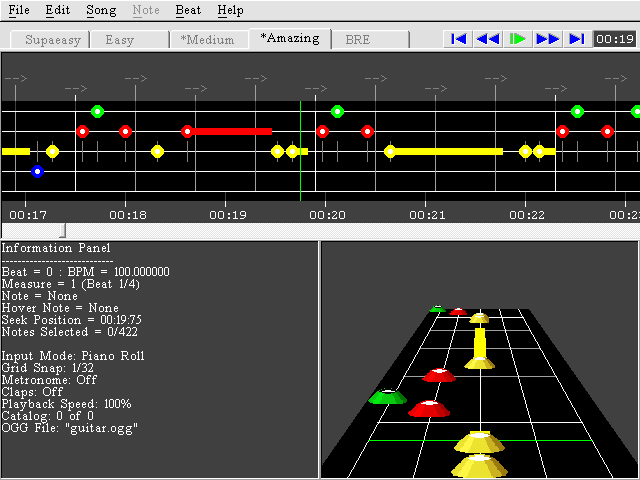
Task: Switch to the Easy difficulty tab
Action: point(120,40)
